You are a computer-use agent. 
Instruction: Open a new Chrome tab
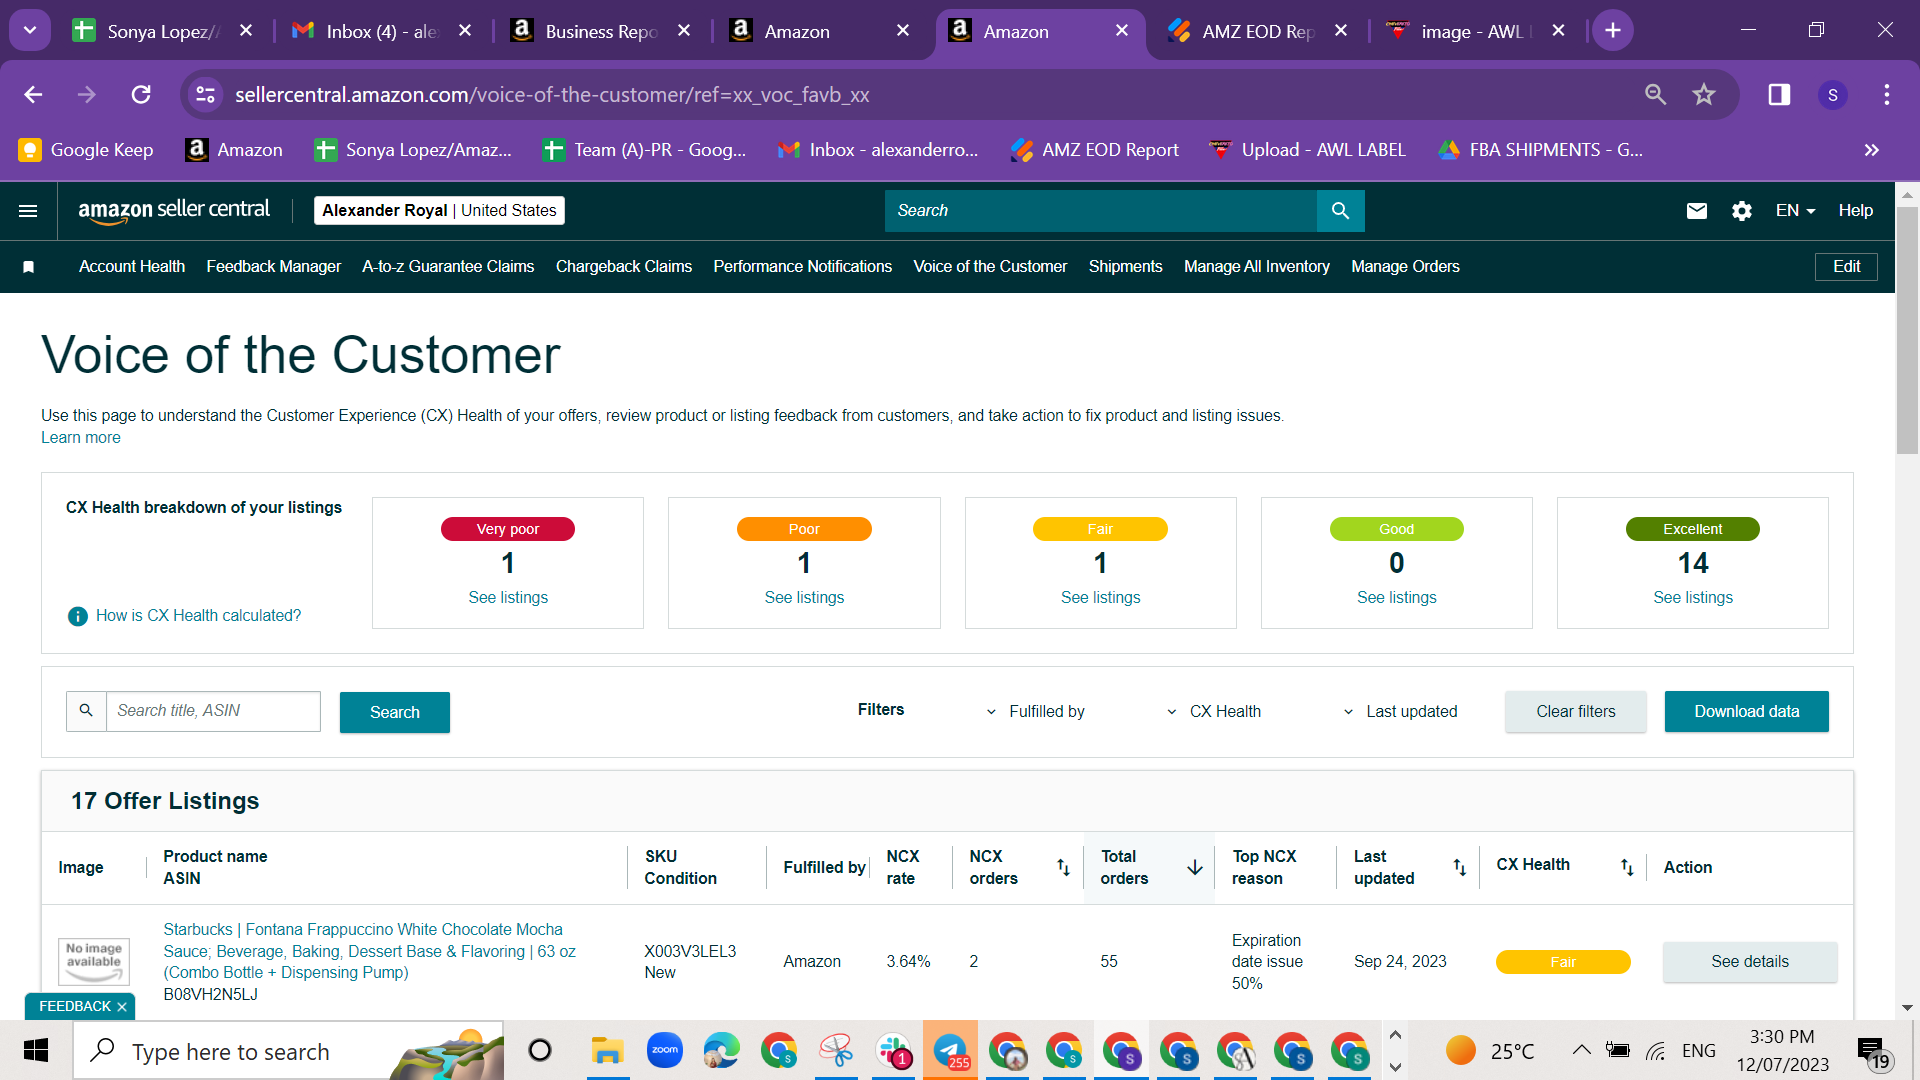point(1613,30)
